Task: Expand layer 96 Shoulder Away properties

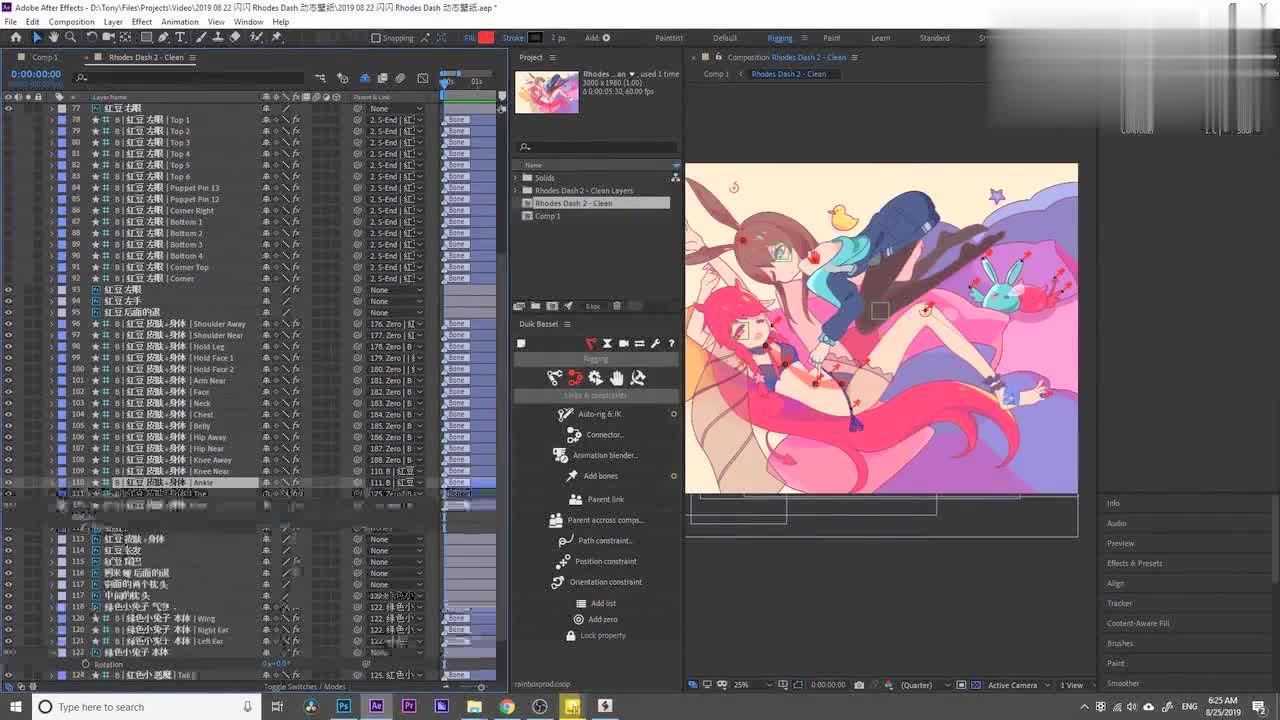Action: pyautogui.click(x=52, y=324)
